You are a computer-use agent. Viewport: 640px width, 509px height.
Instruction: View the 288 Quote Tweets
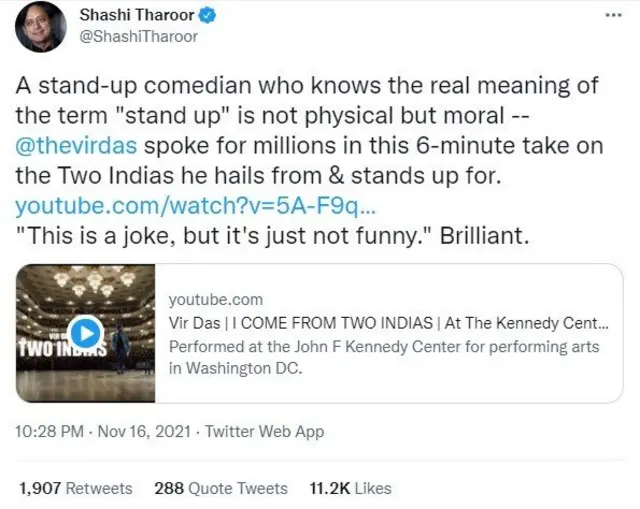pos(221,488)
